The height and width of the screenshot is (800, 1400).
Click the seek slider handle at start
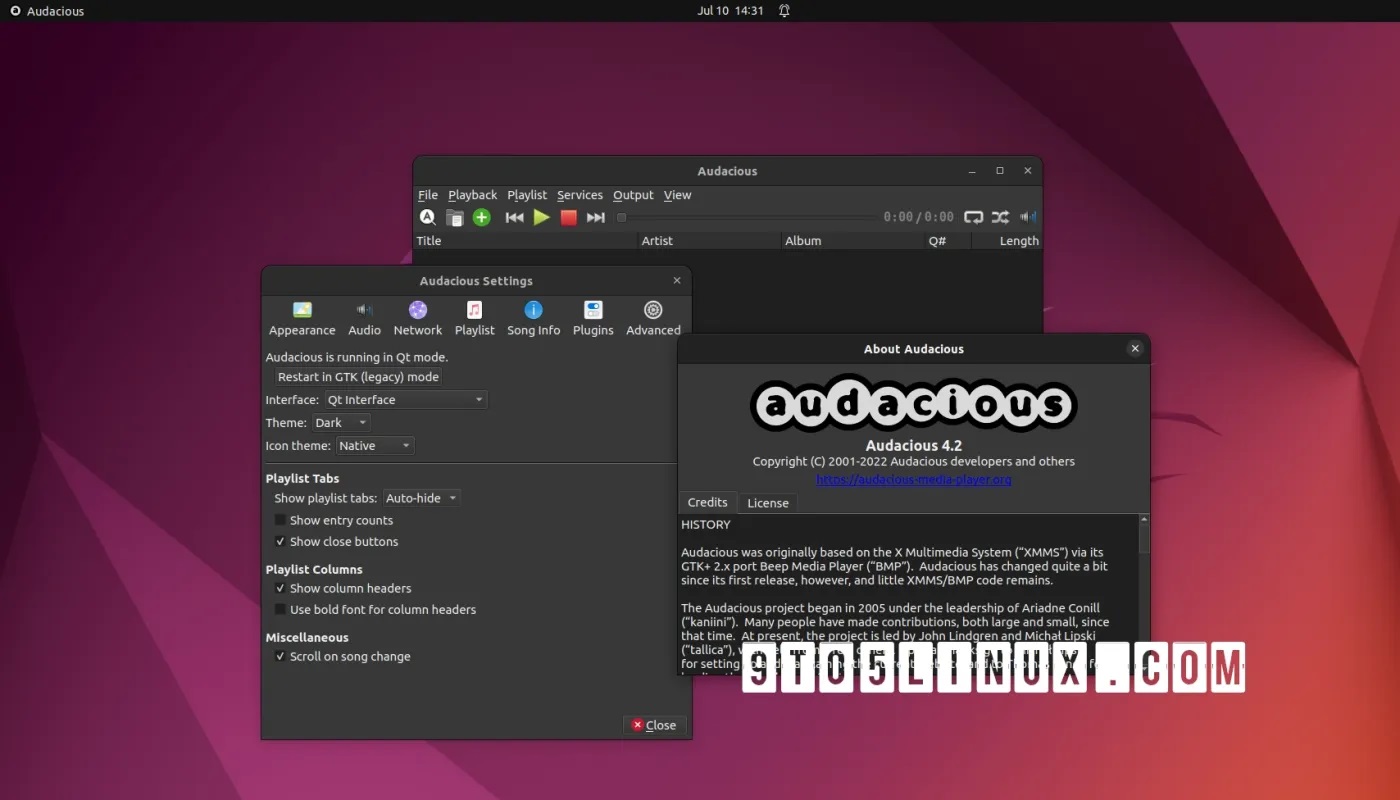pos(621,217)
